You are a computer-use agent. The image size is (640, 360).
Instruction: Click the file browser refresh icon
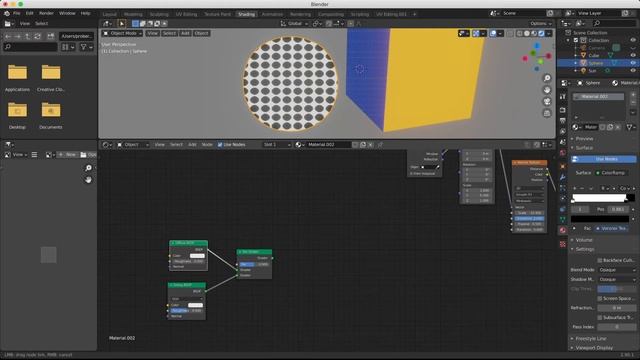coord(37,36)
